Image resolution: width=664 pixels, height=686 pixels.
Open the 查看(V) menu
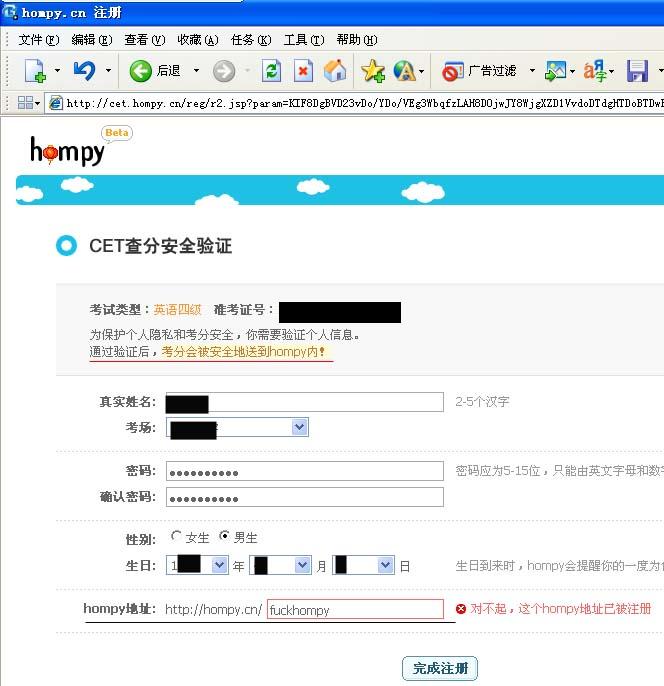click(x=145, y=40)
